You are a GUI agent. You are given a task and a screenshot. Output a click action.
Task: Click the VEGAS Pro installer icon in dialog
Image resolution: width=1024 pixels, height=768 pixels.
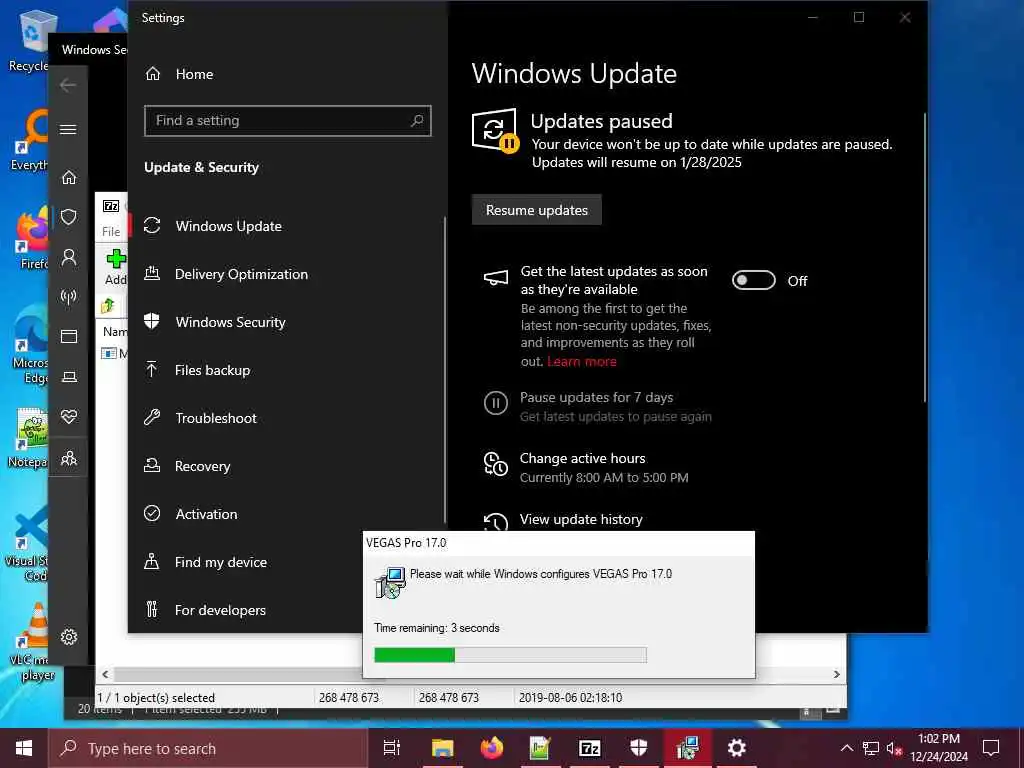(390, 583)
